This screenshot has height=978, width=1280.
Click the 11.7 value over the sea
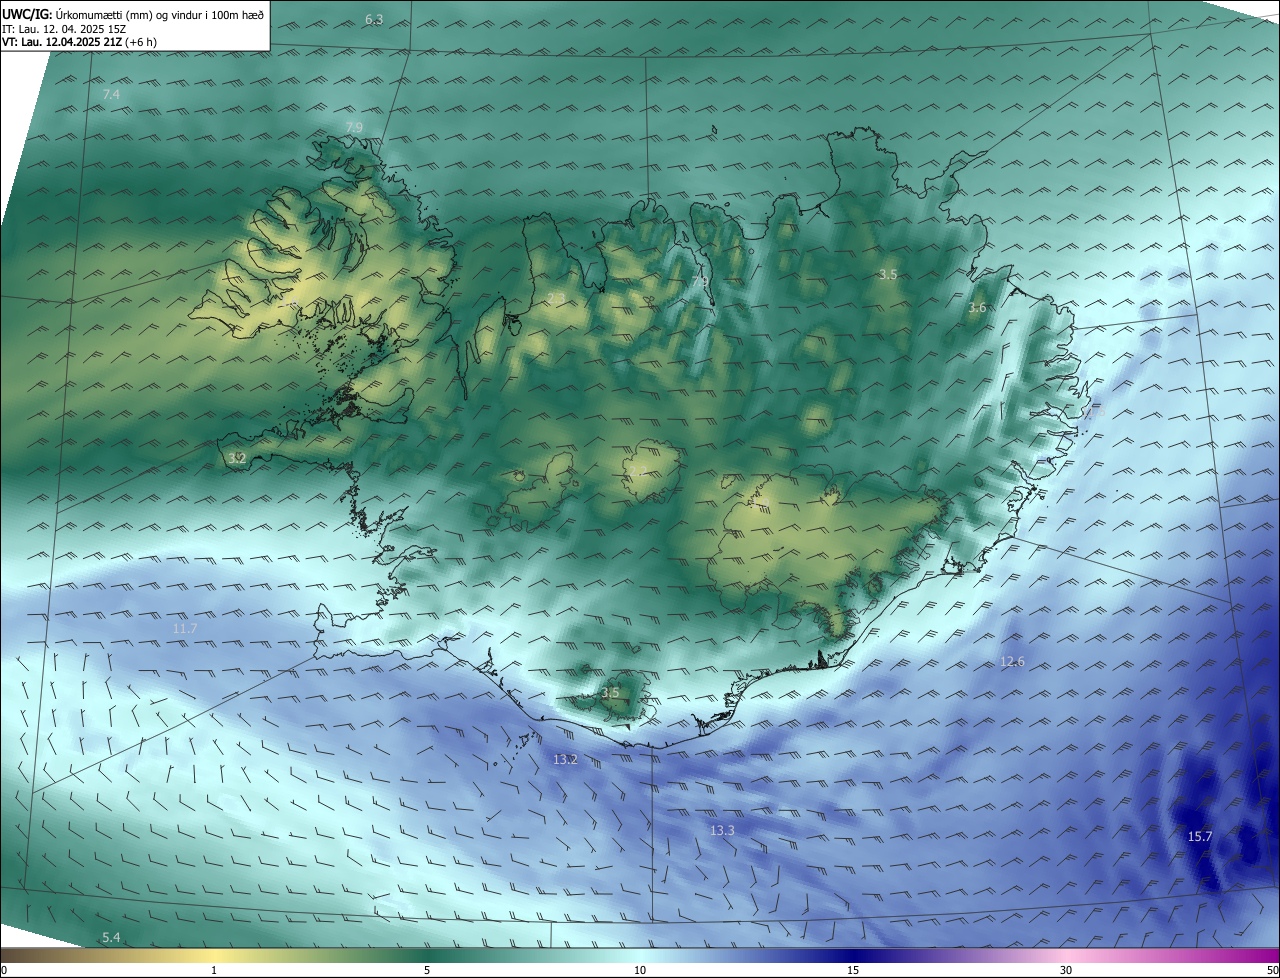pyautogui.click(x=185, y=629)
